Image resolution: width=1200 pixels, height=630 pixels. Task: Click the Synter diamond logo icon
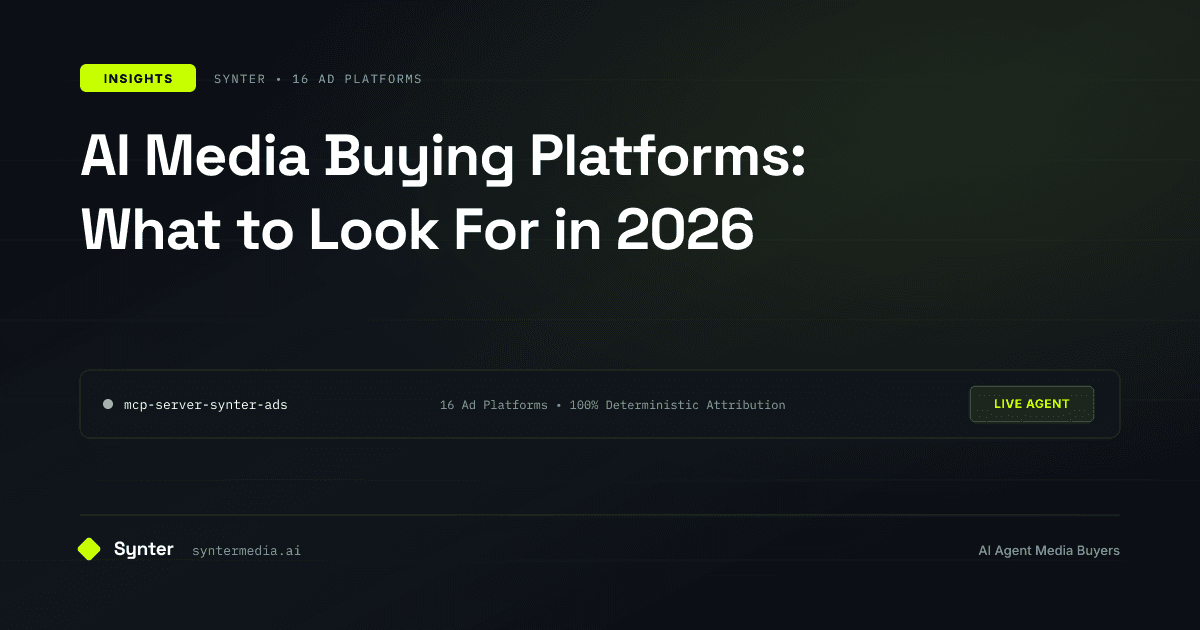tap(89, 549)
